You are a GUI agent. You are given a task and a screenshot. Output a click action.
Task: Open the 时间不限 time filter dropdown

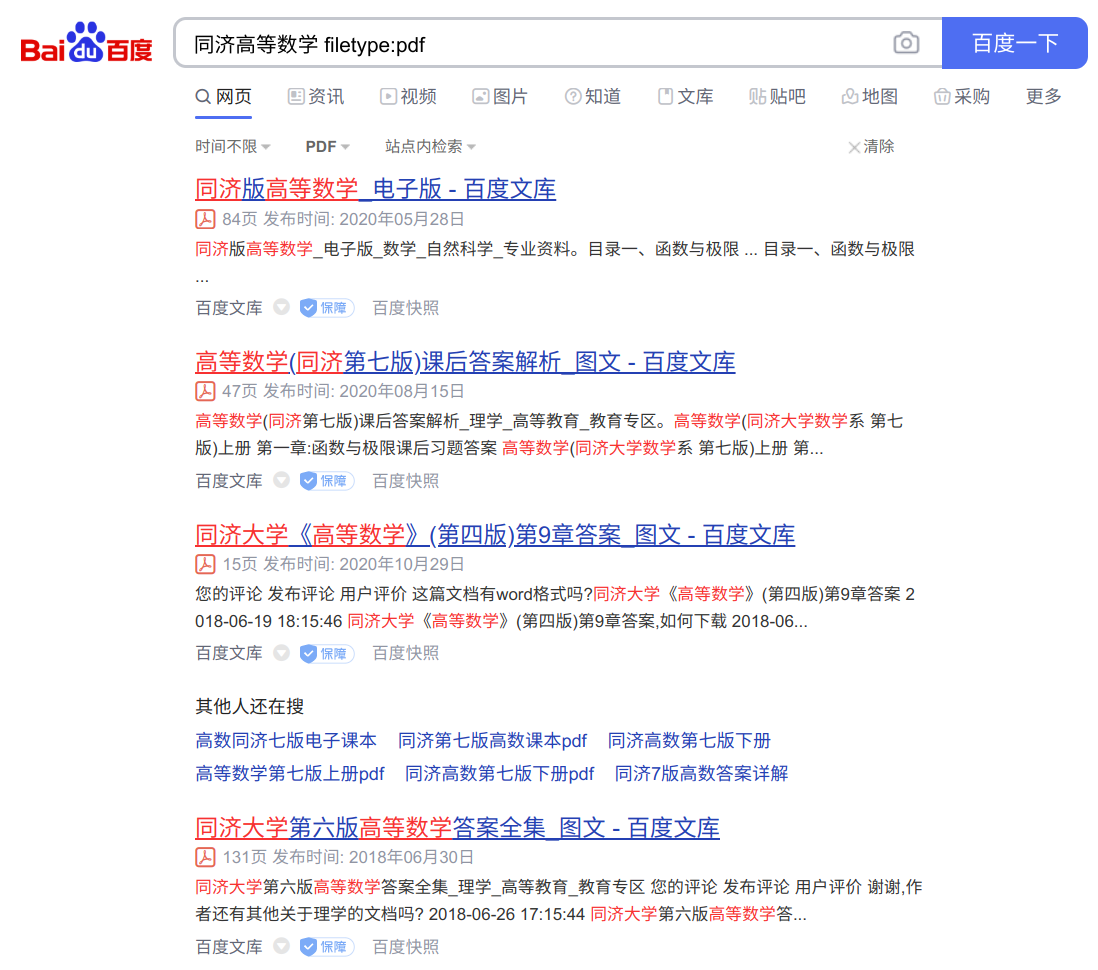pos(232,146)
